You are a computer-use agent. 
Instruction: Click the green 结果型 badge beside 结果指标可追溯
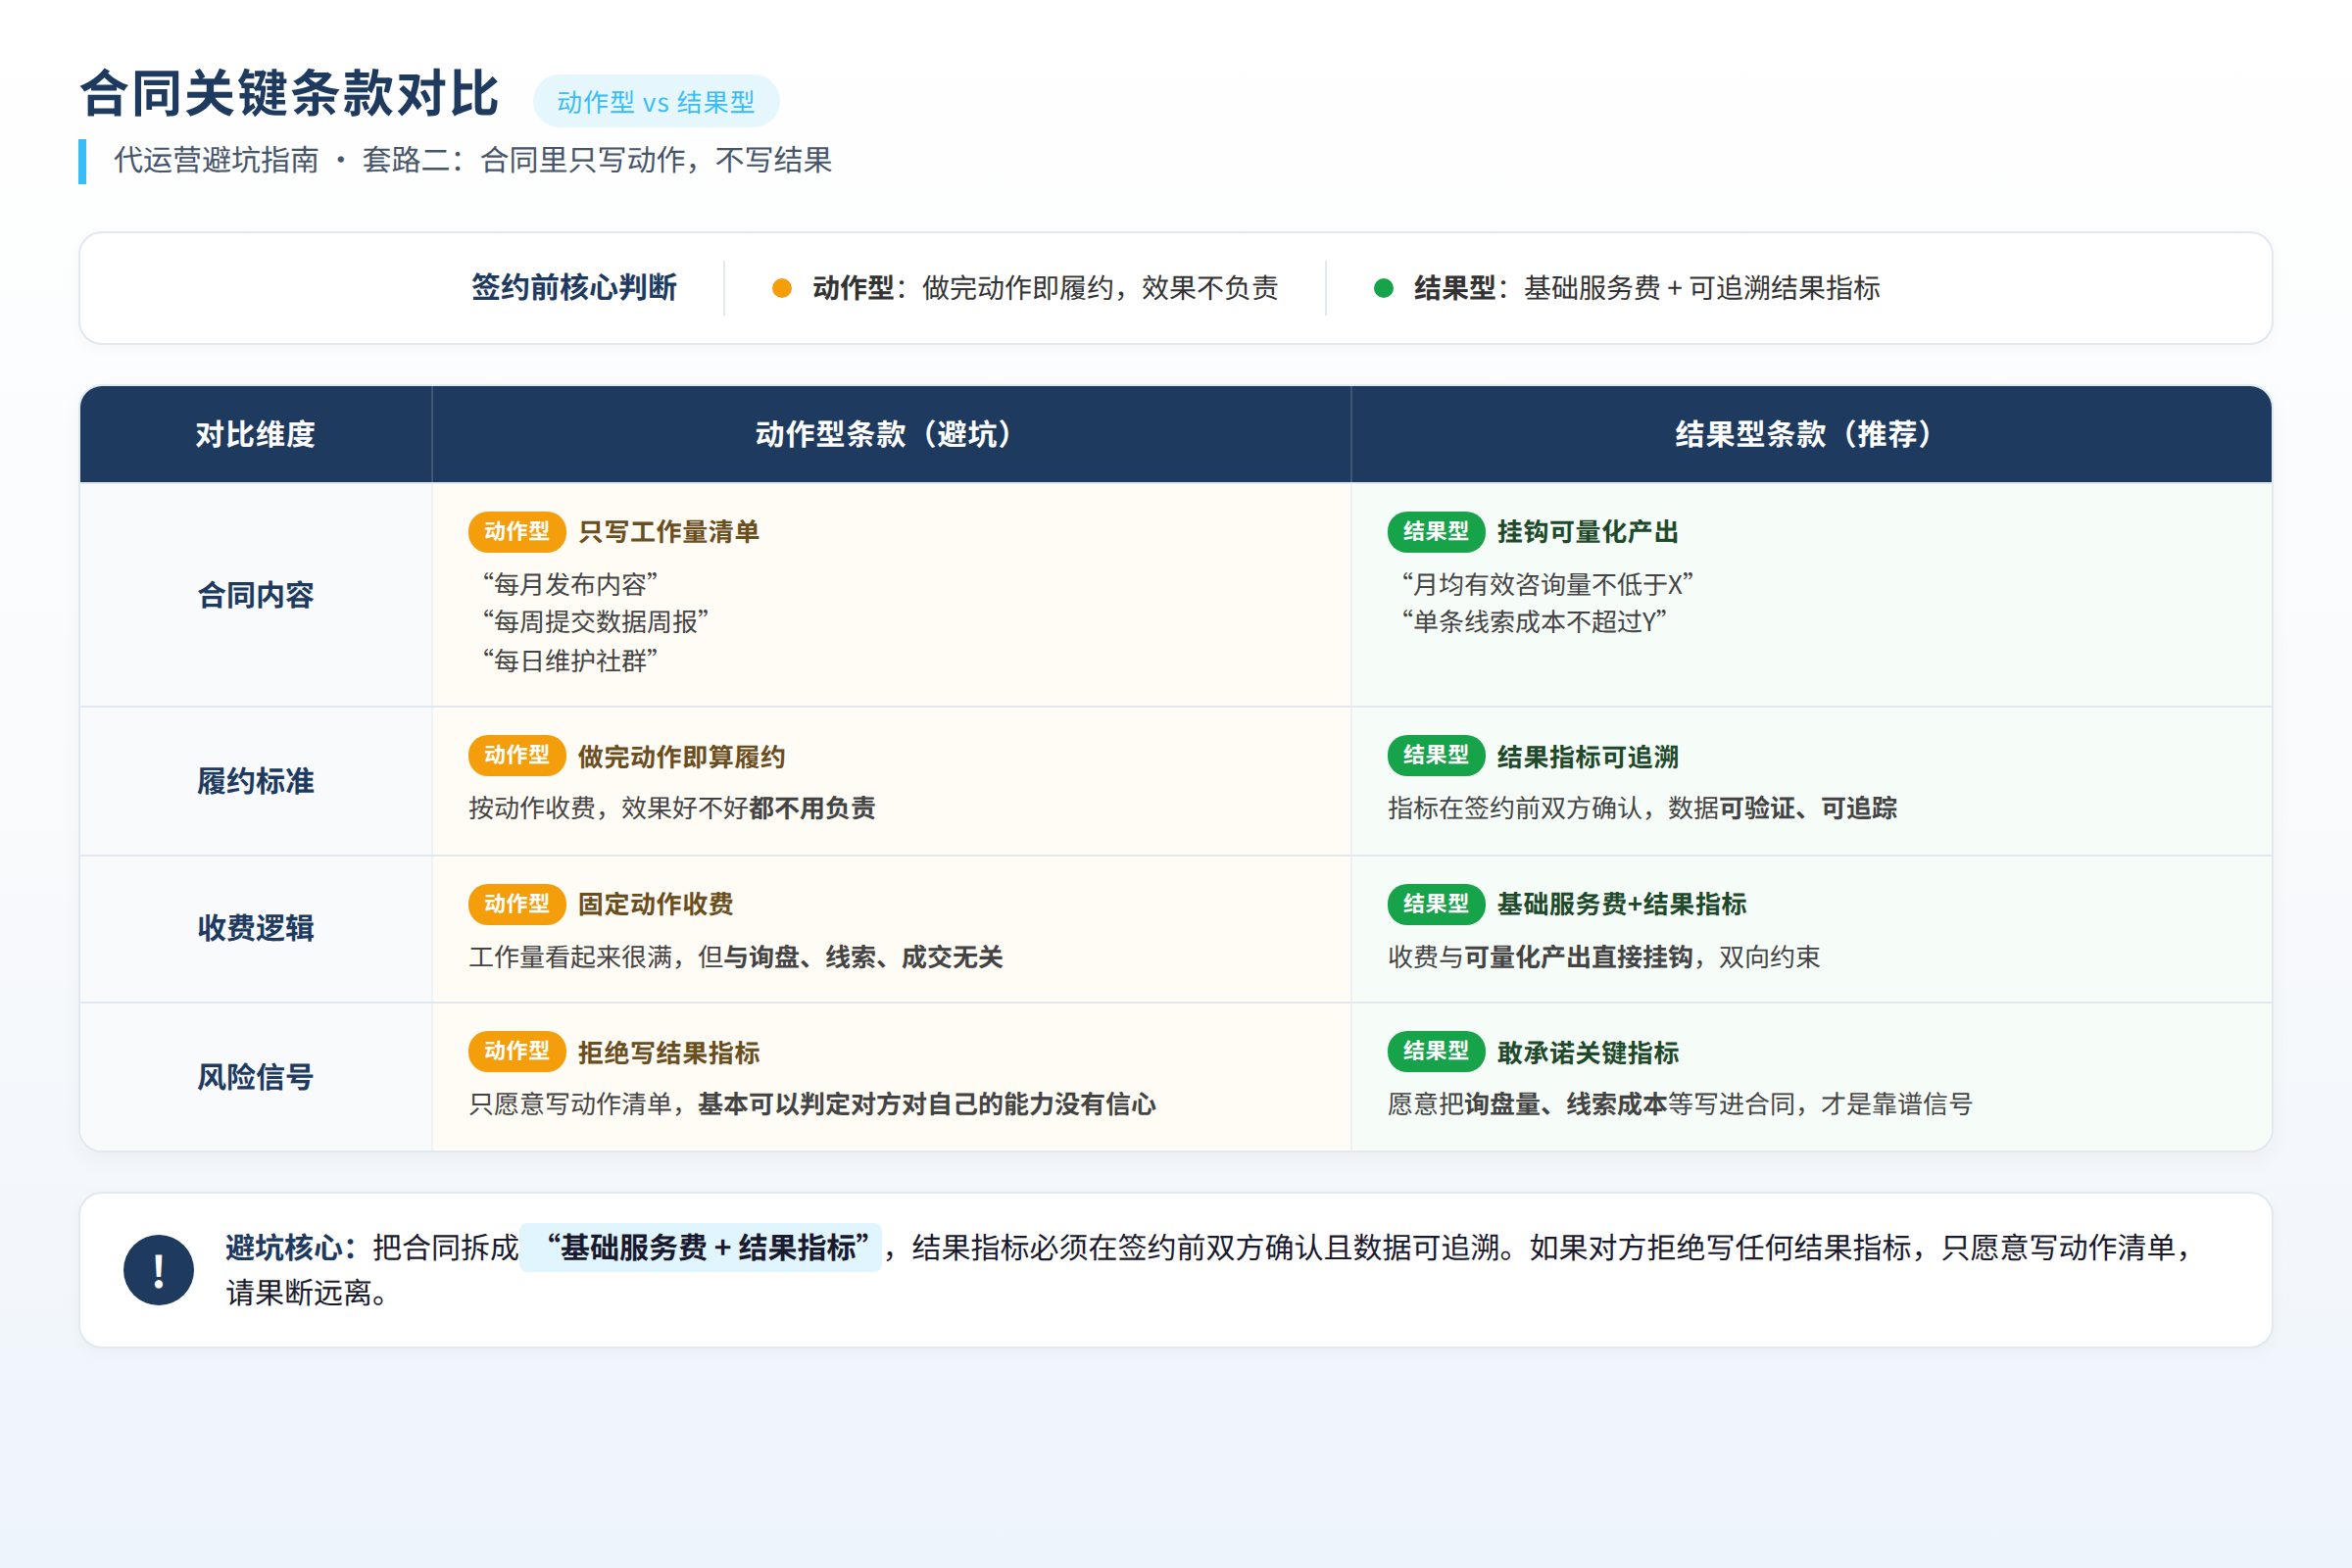tap(1436, 755)
